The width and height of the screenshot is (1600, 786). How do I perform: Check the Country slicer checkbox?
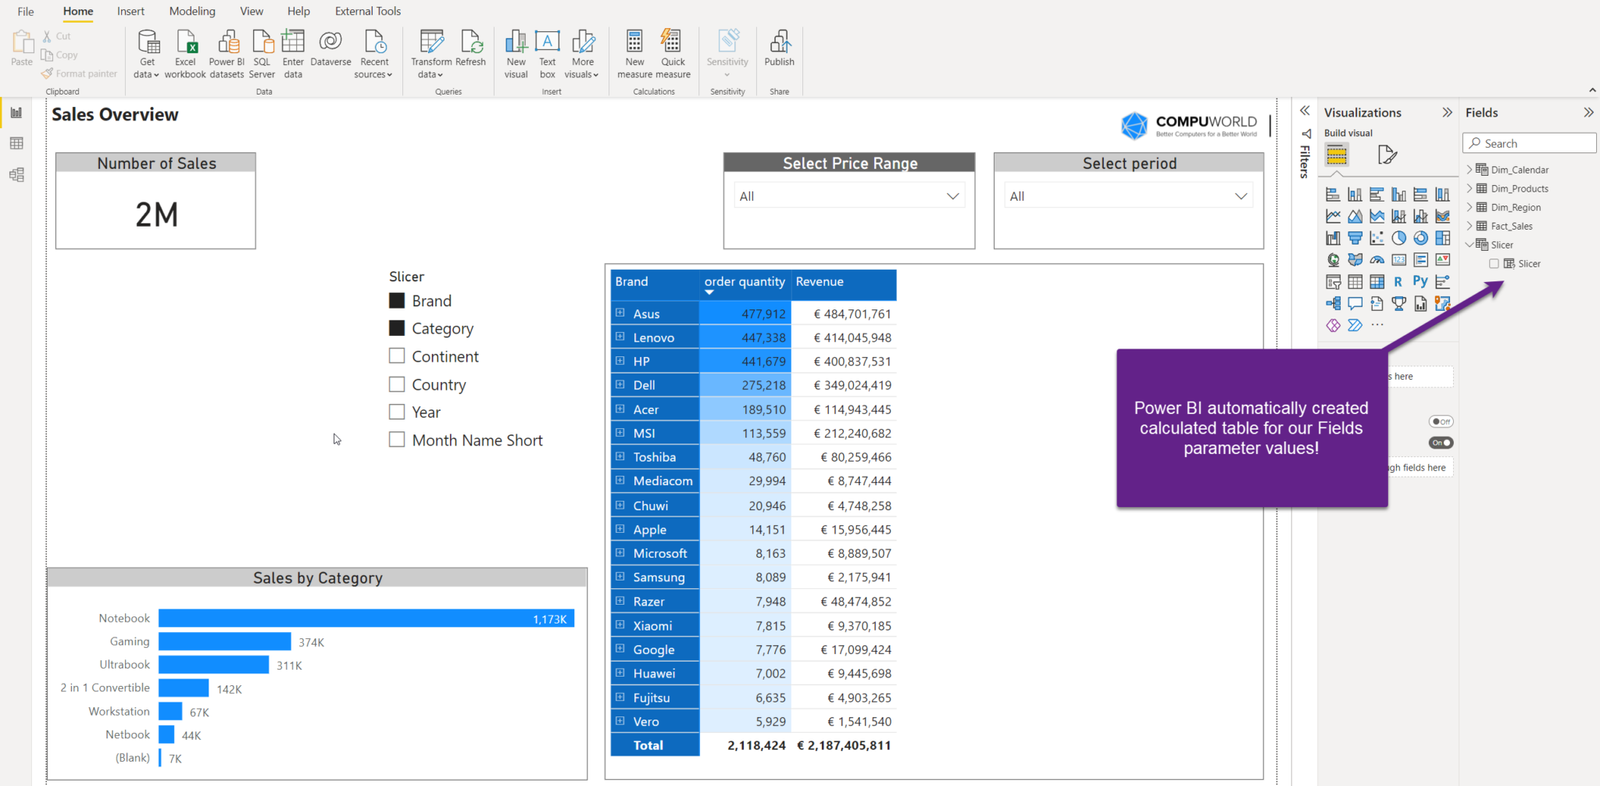tap(397, 384)
